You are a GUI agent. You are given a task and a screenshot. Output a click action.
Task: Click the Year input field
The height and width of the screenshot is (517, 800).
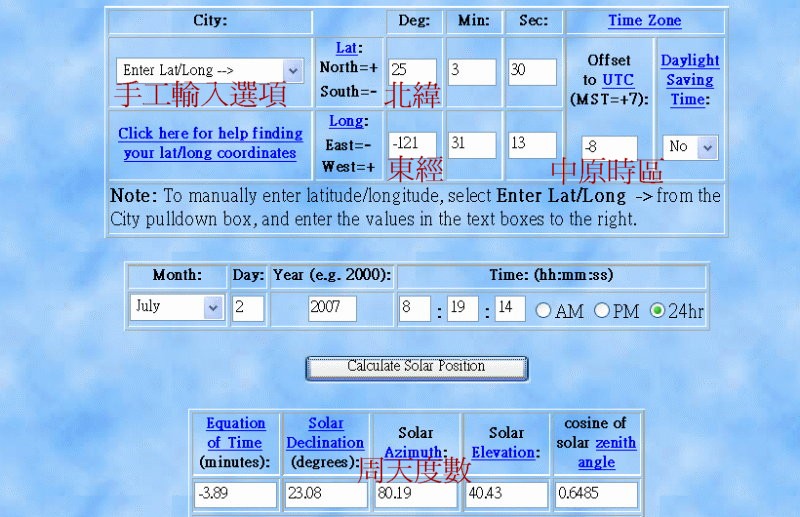332,308
